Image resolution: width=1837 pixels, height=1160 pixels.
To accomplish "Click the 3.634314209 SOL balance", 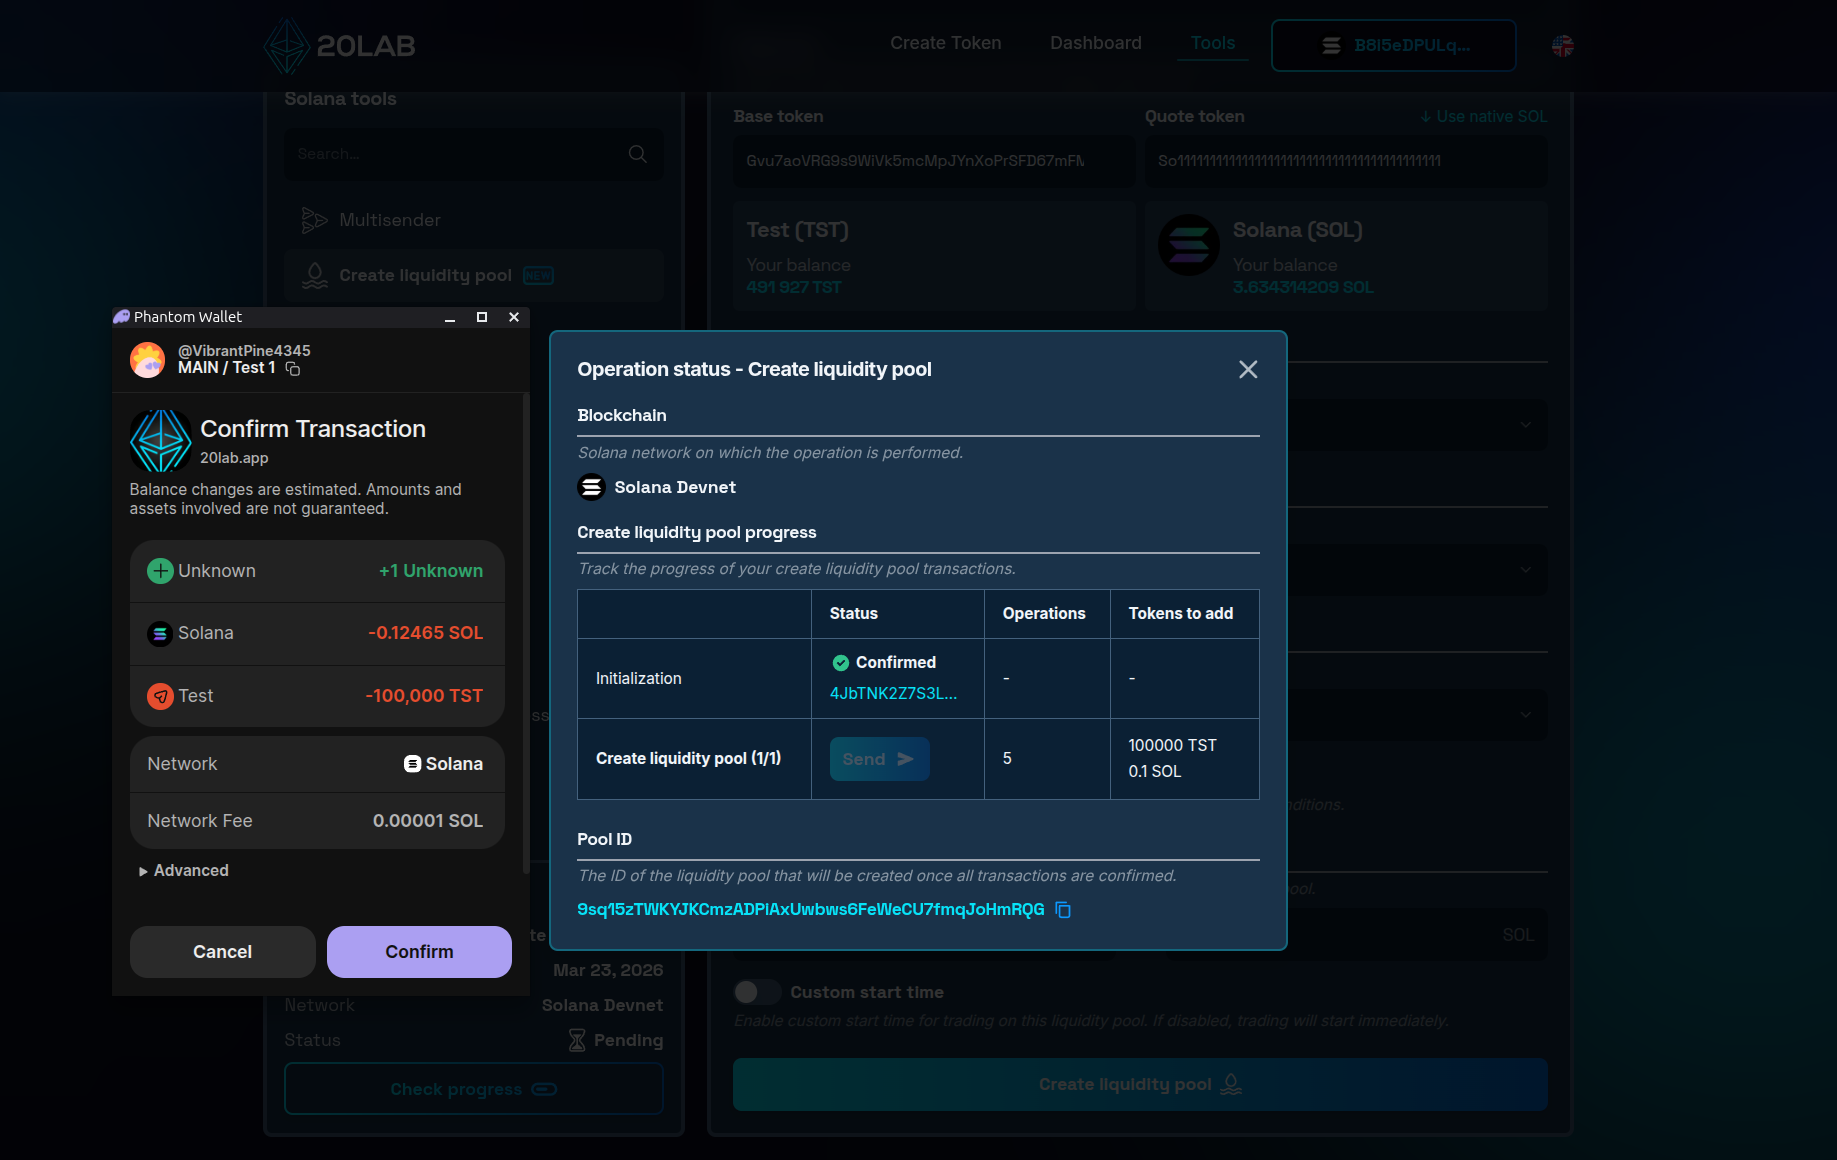I will click(1303, 288).
